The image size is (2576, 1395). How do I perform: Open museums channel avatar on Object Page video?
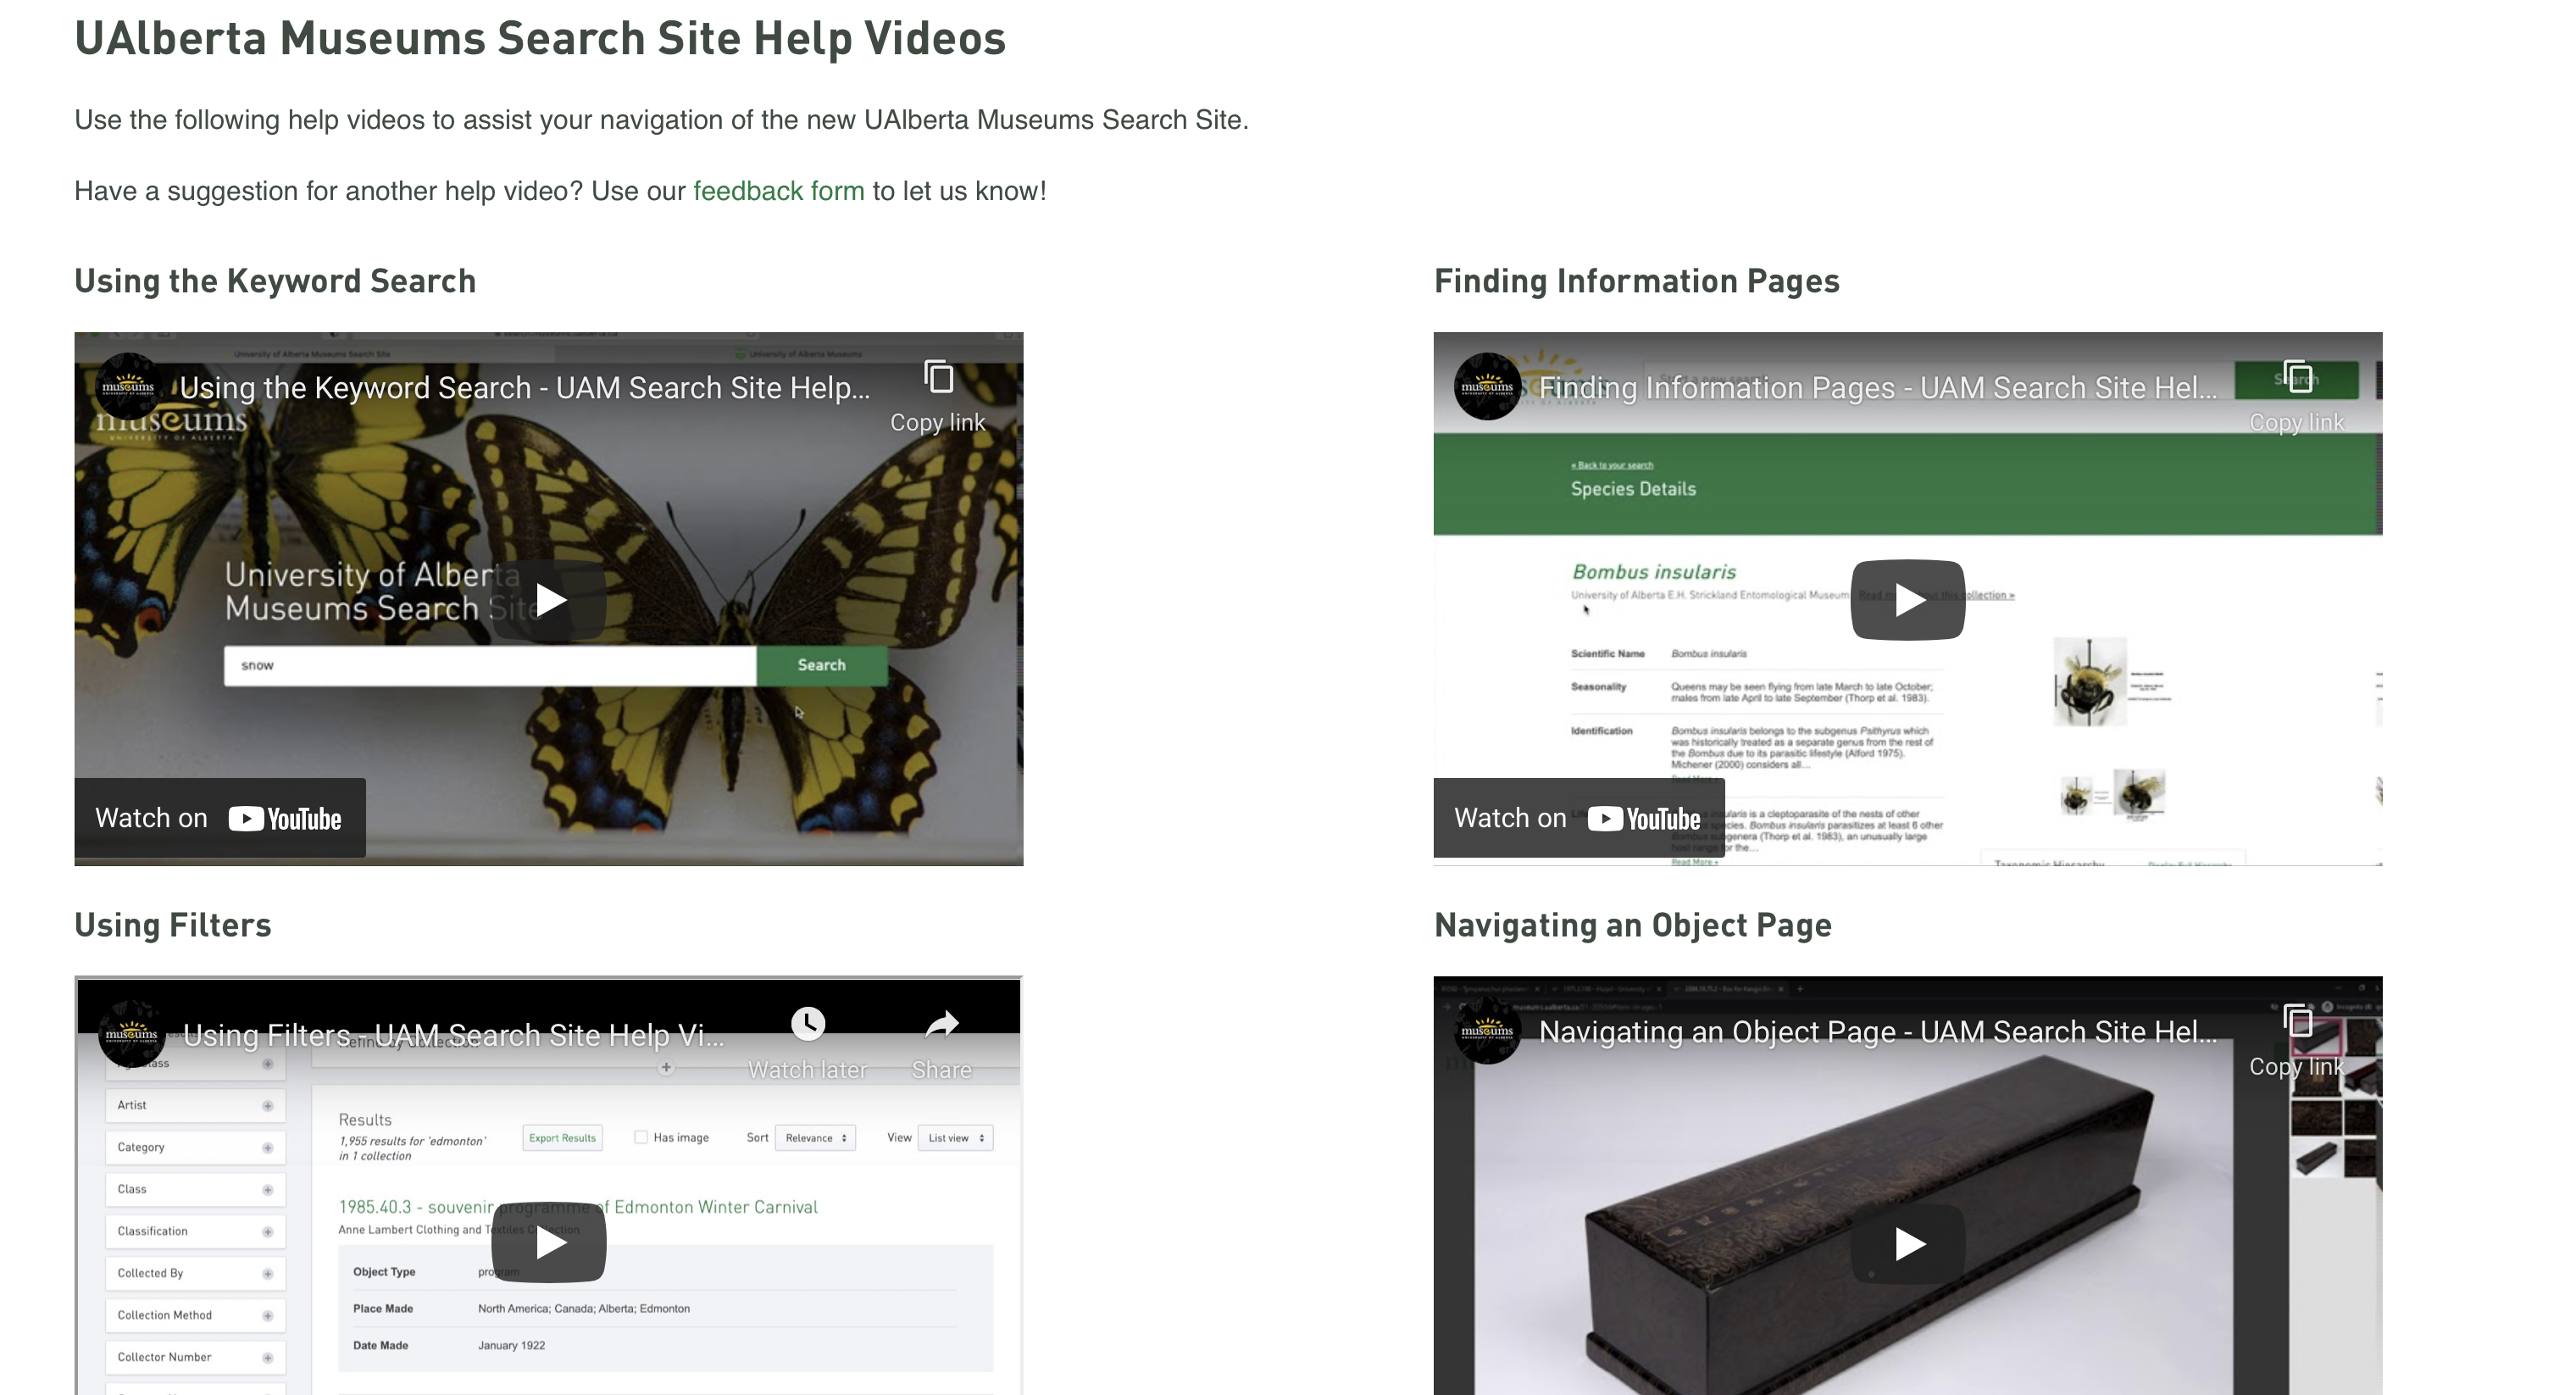coord(1487,1030)
